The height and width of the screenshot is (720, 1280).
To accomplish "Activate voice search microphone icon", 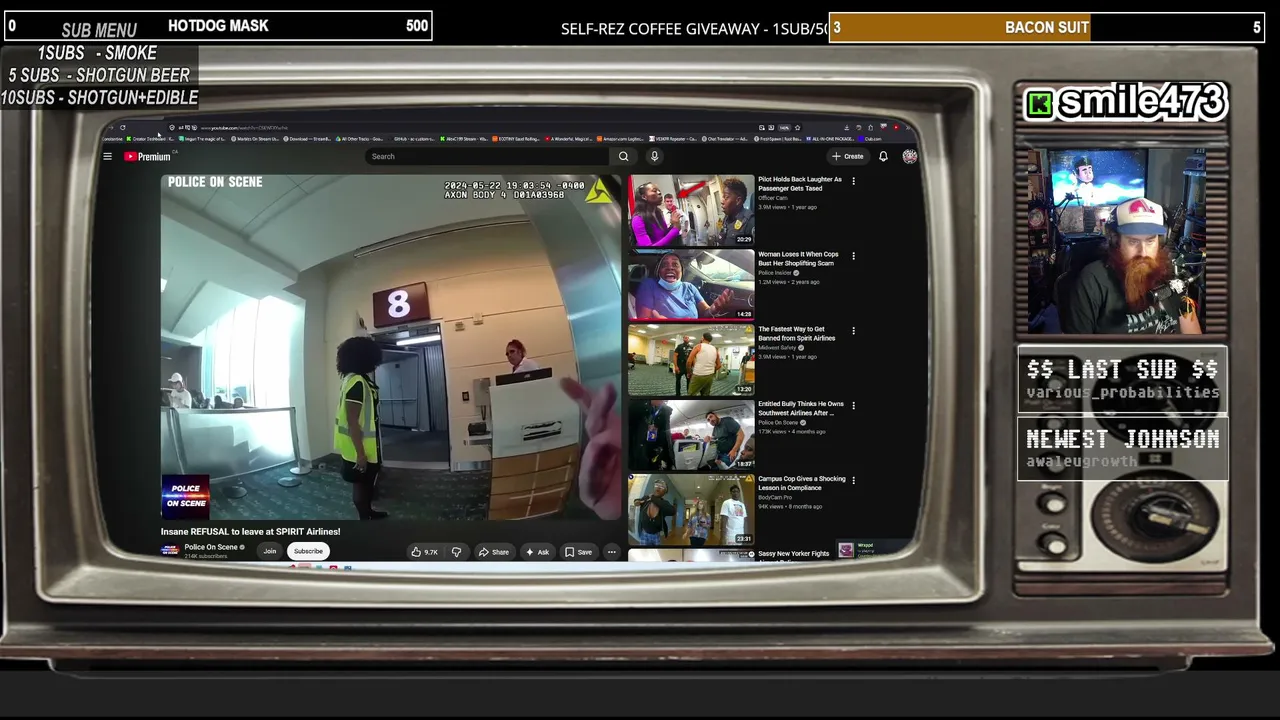I will (654, 156).
